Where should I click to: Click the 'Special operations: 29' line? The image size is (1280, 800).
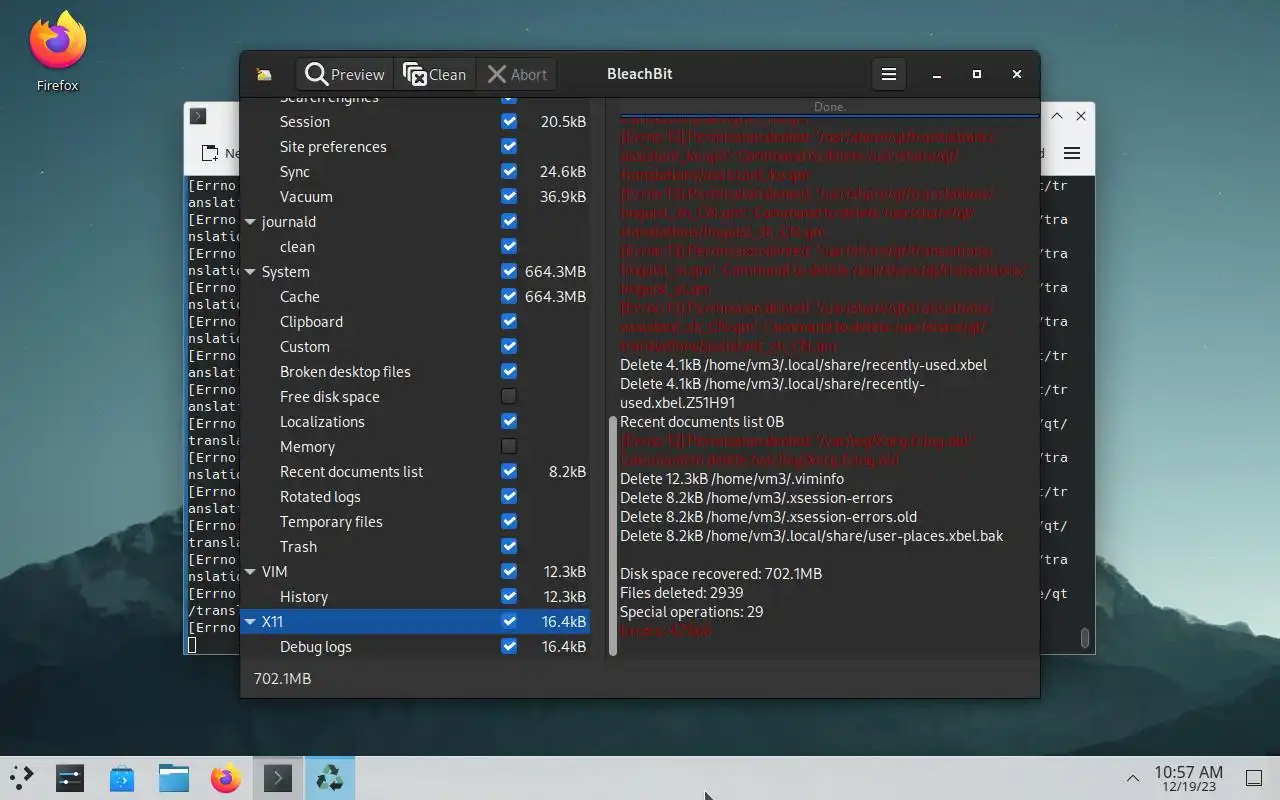click(691, 612)
